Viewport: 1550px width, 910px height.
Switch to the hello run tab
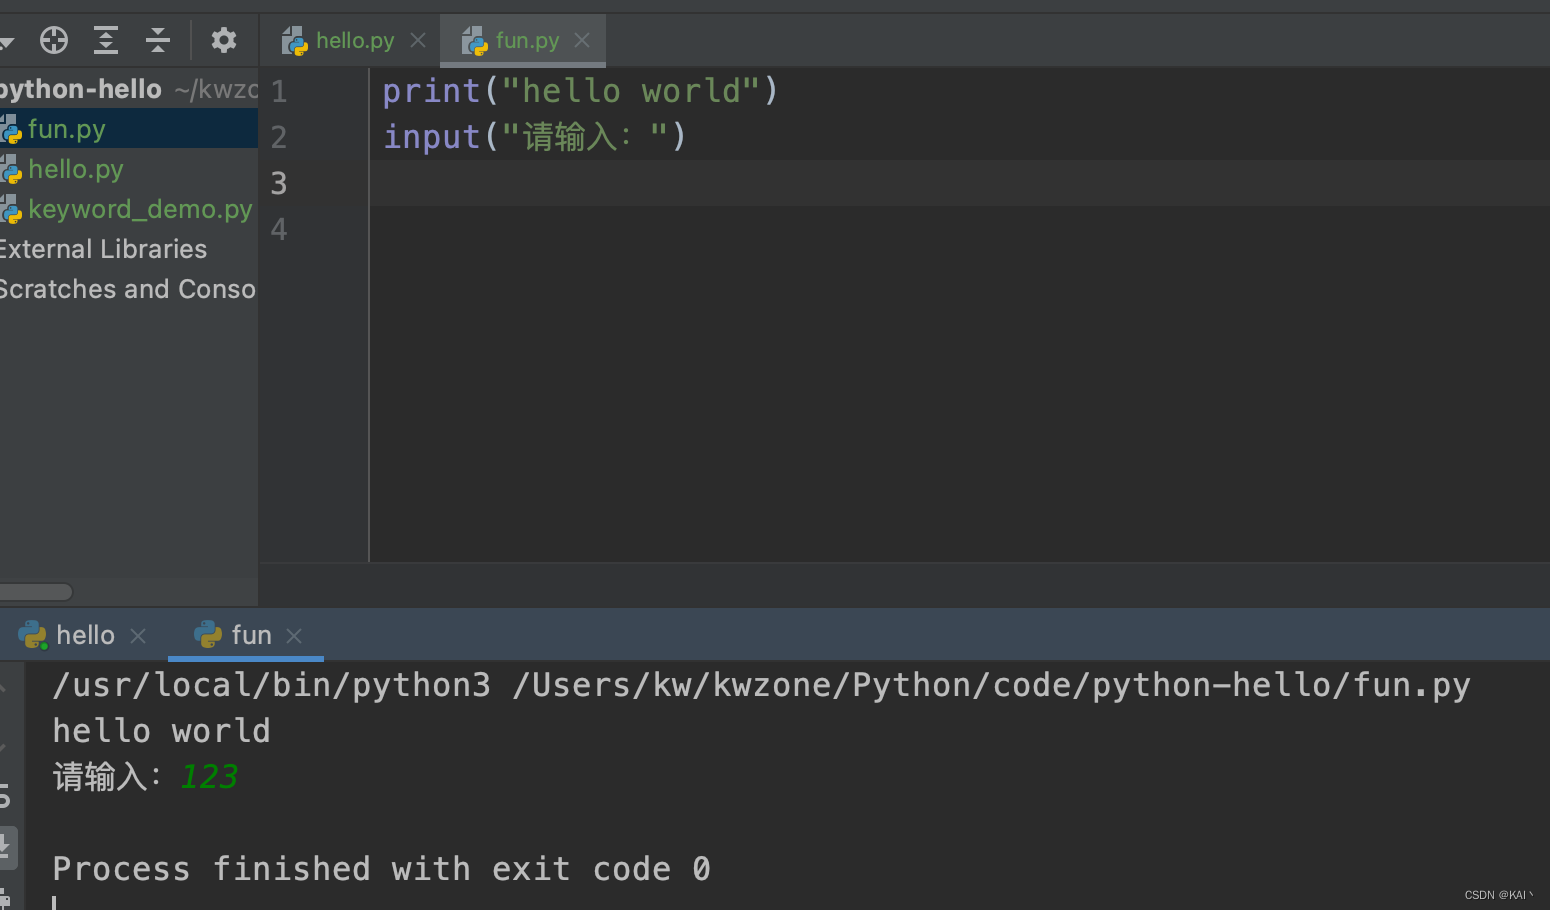click(x=85, y=635)
